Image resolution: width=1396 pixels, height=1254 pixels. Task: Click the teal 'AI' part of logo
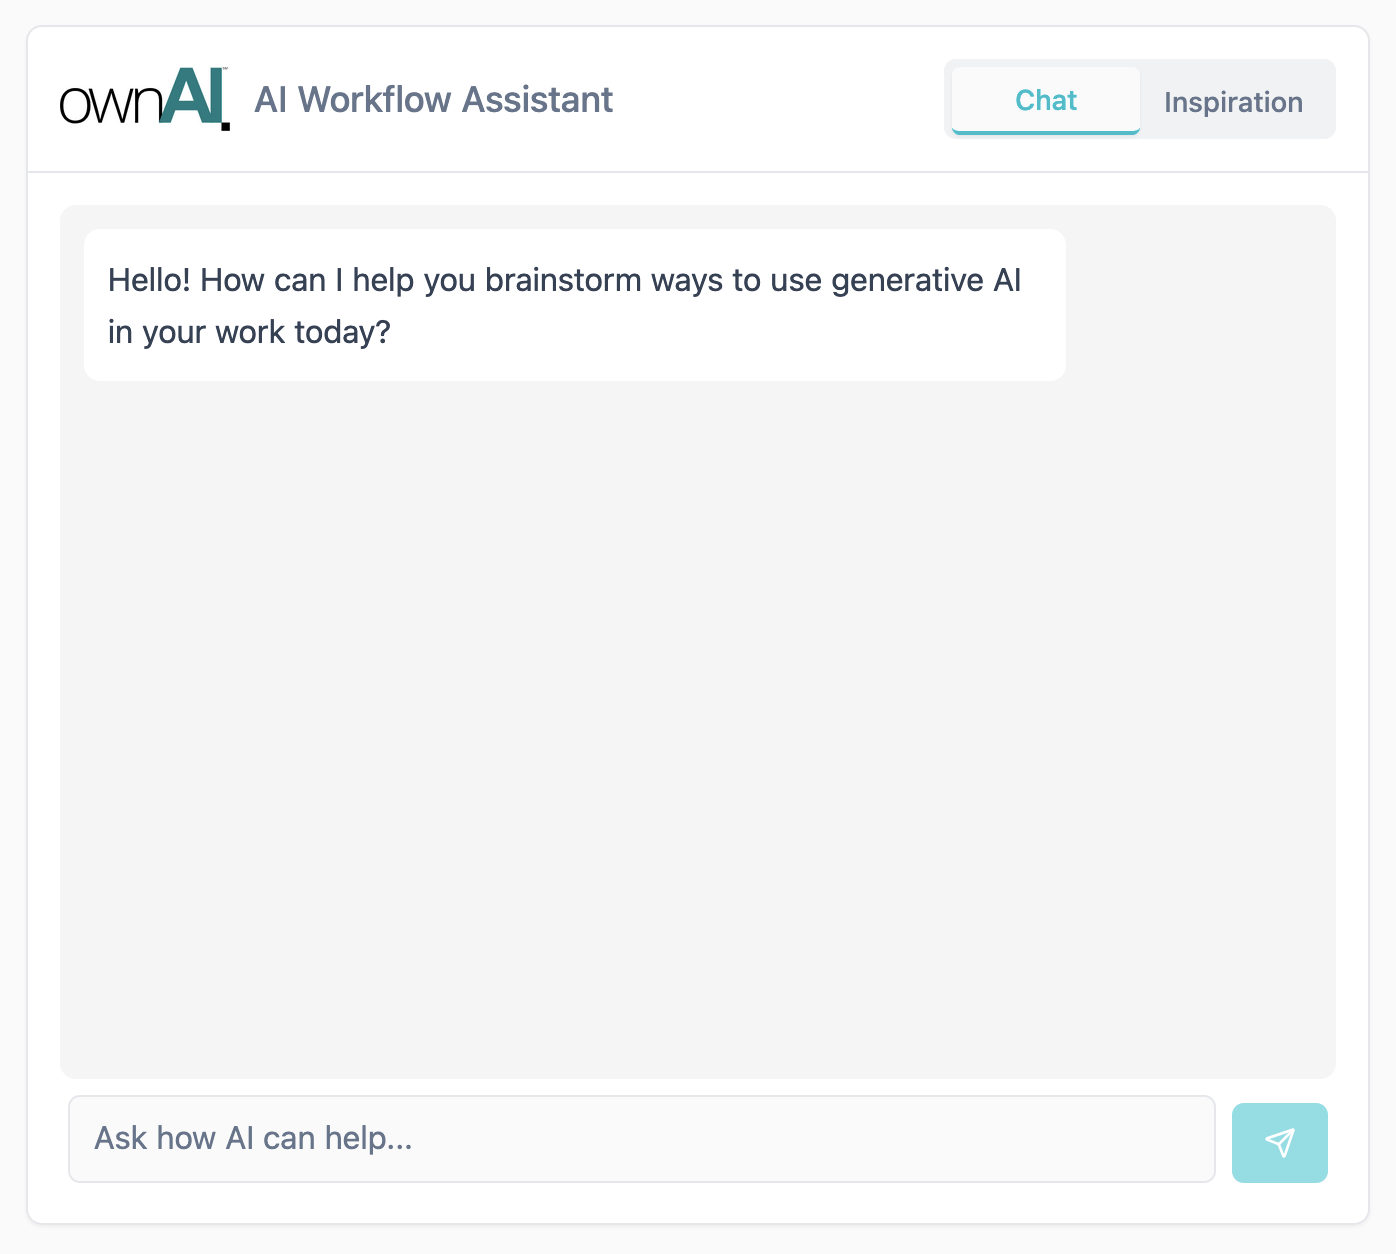[195, 97]
